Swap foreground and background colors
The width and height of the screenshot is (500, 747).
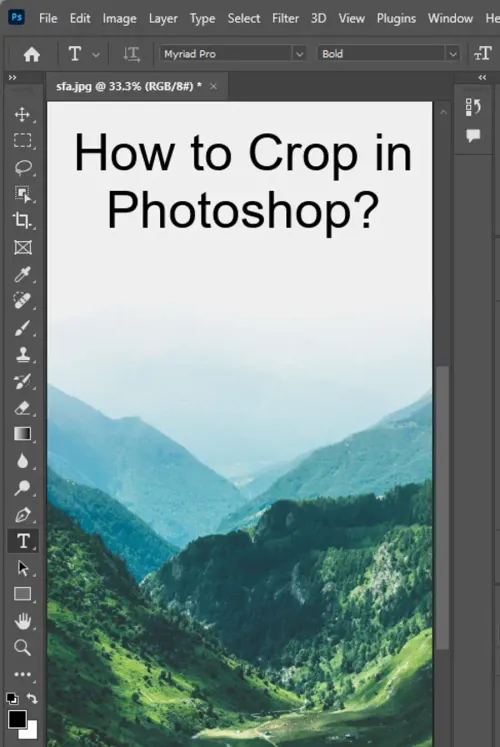coord(32,698)
